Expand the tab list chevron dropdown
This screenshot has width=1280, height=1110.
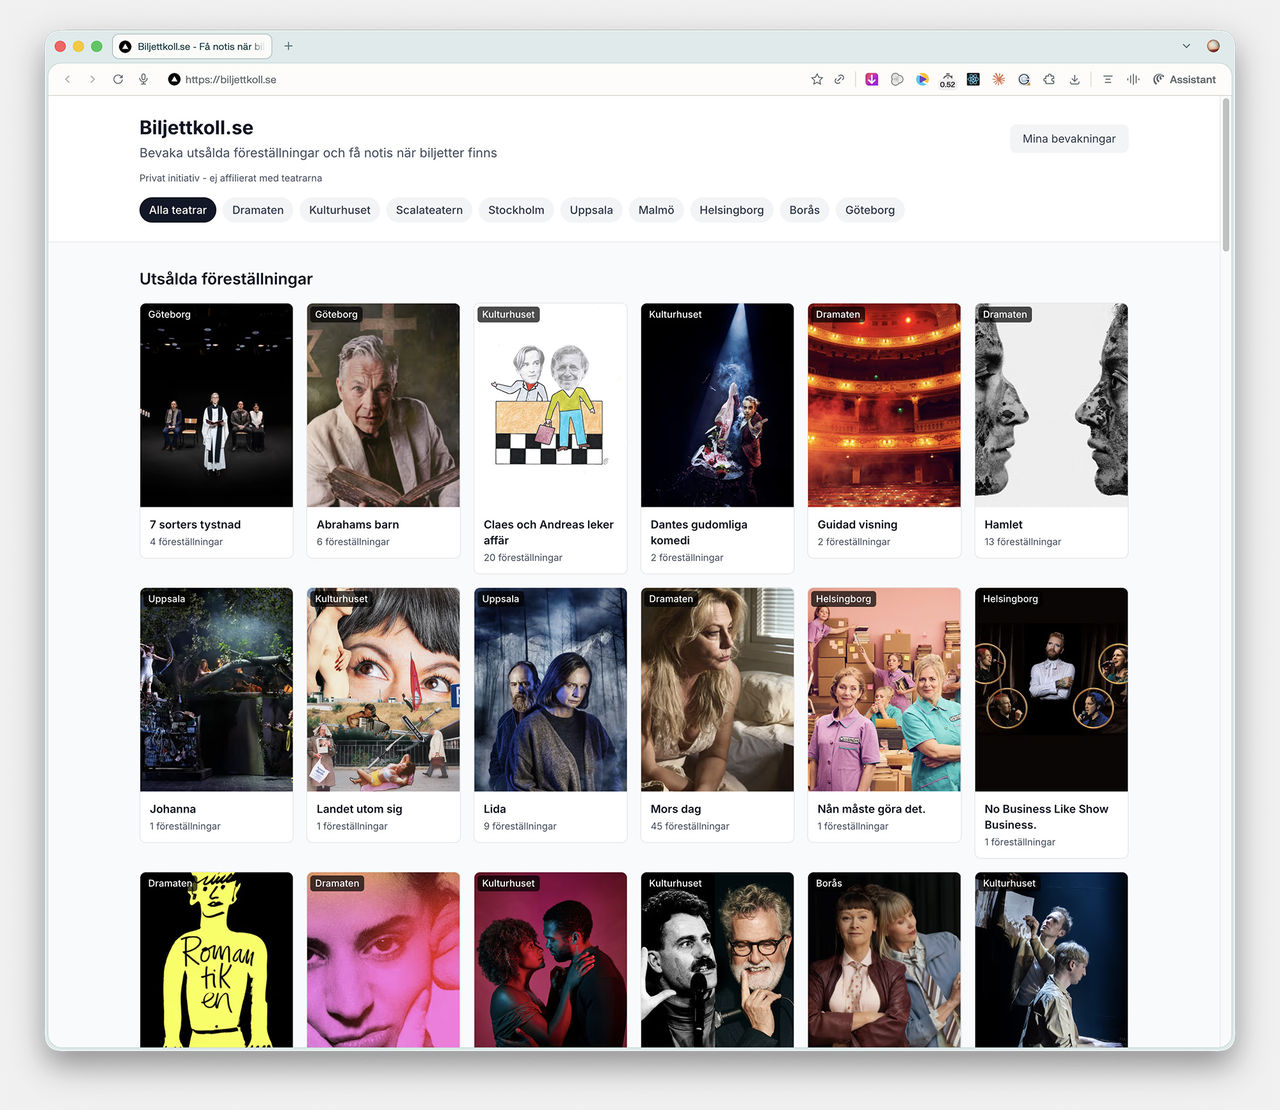(1186, 46)
